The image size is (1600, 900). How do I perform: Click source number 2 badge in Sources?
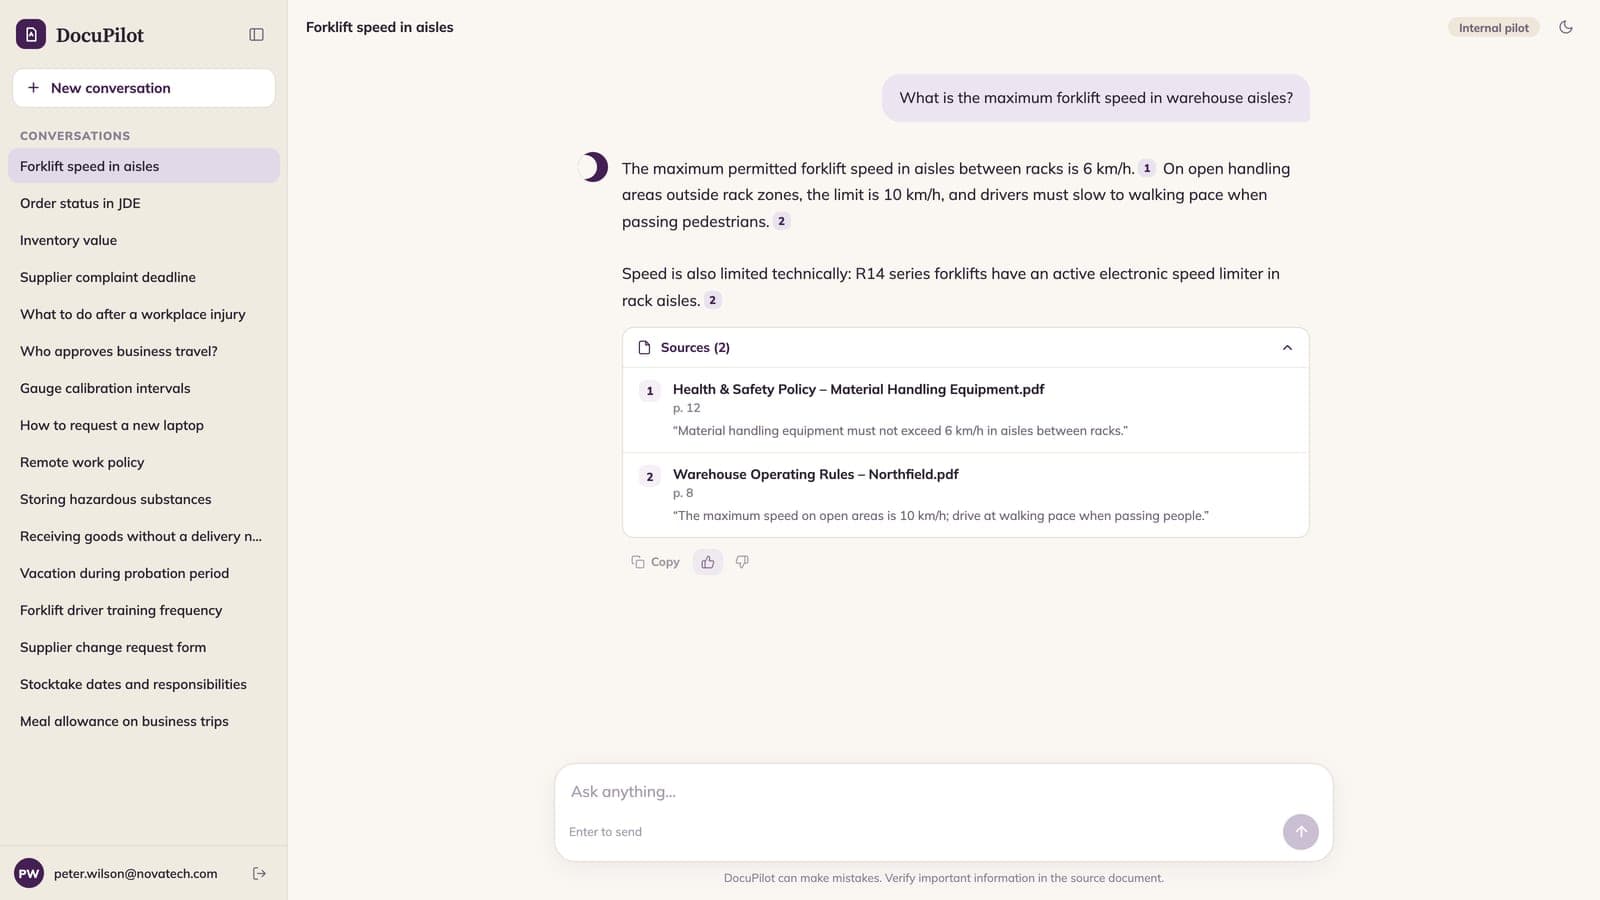(x=650, y=477)
